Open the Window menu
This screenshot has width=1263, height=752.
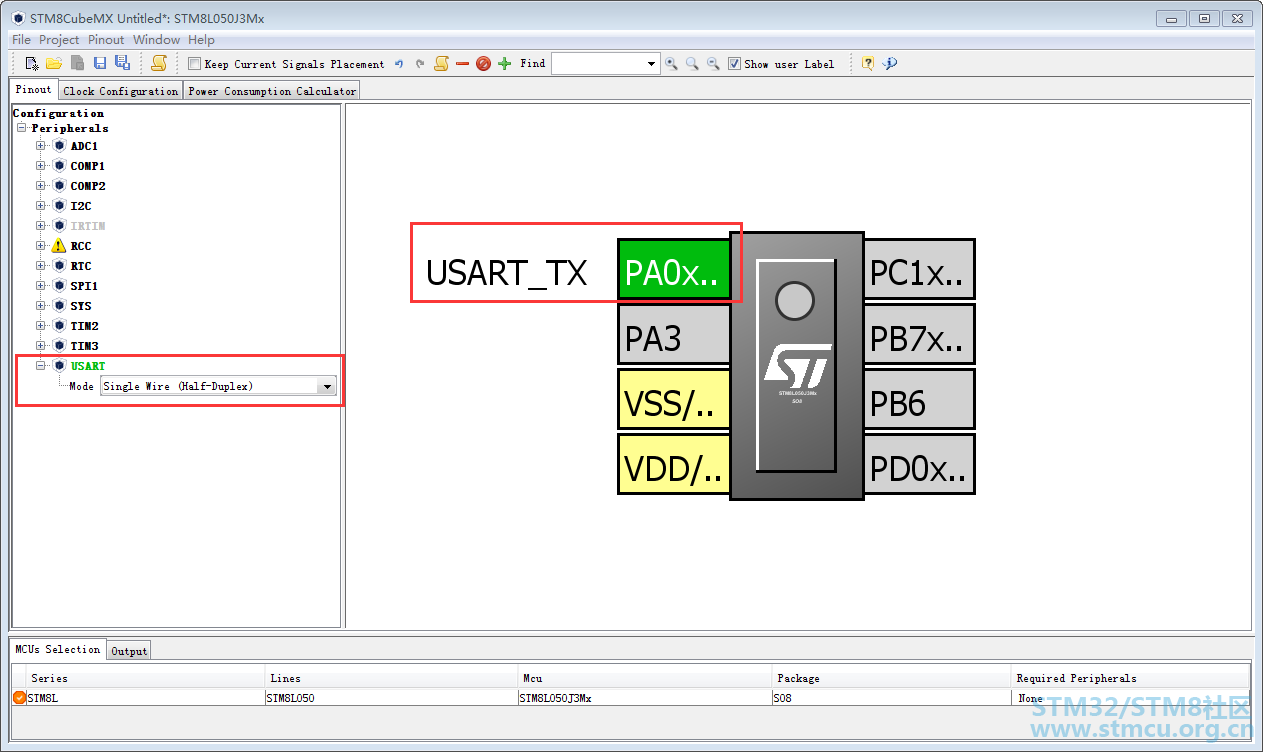coord(157,40)
